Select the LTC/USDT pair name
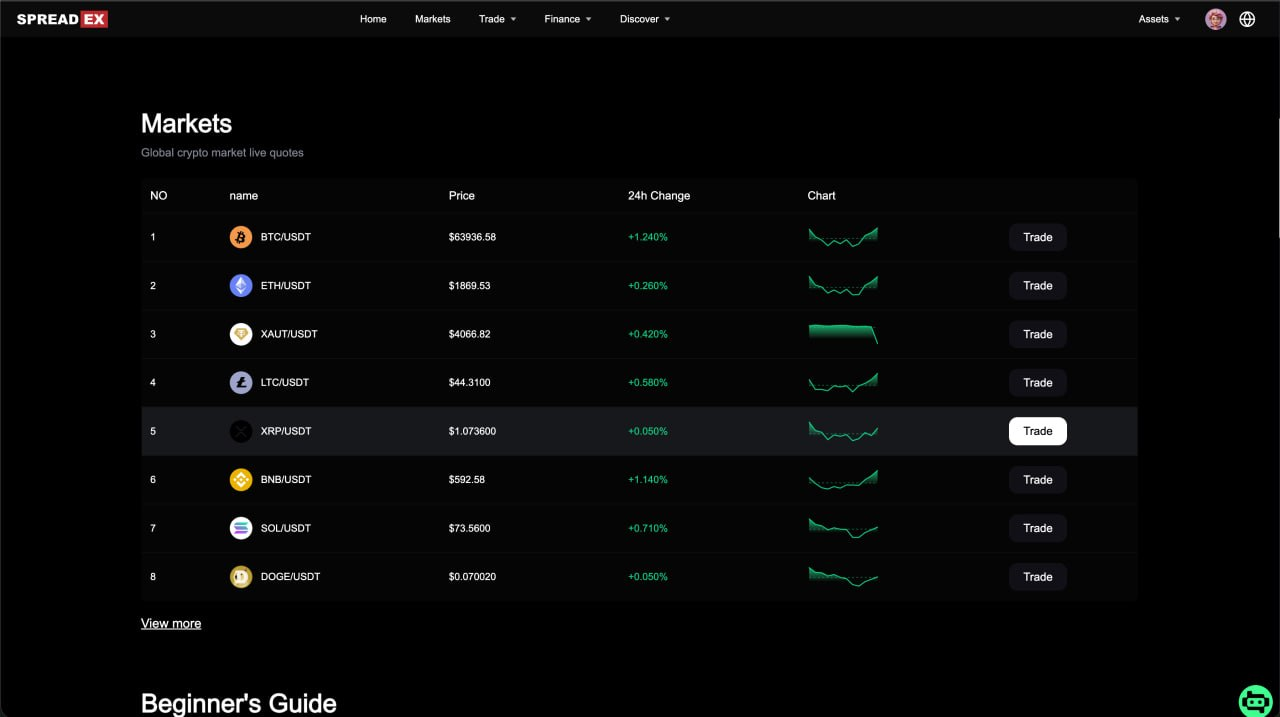 (x=285, y=383)
